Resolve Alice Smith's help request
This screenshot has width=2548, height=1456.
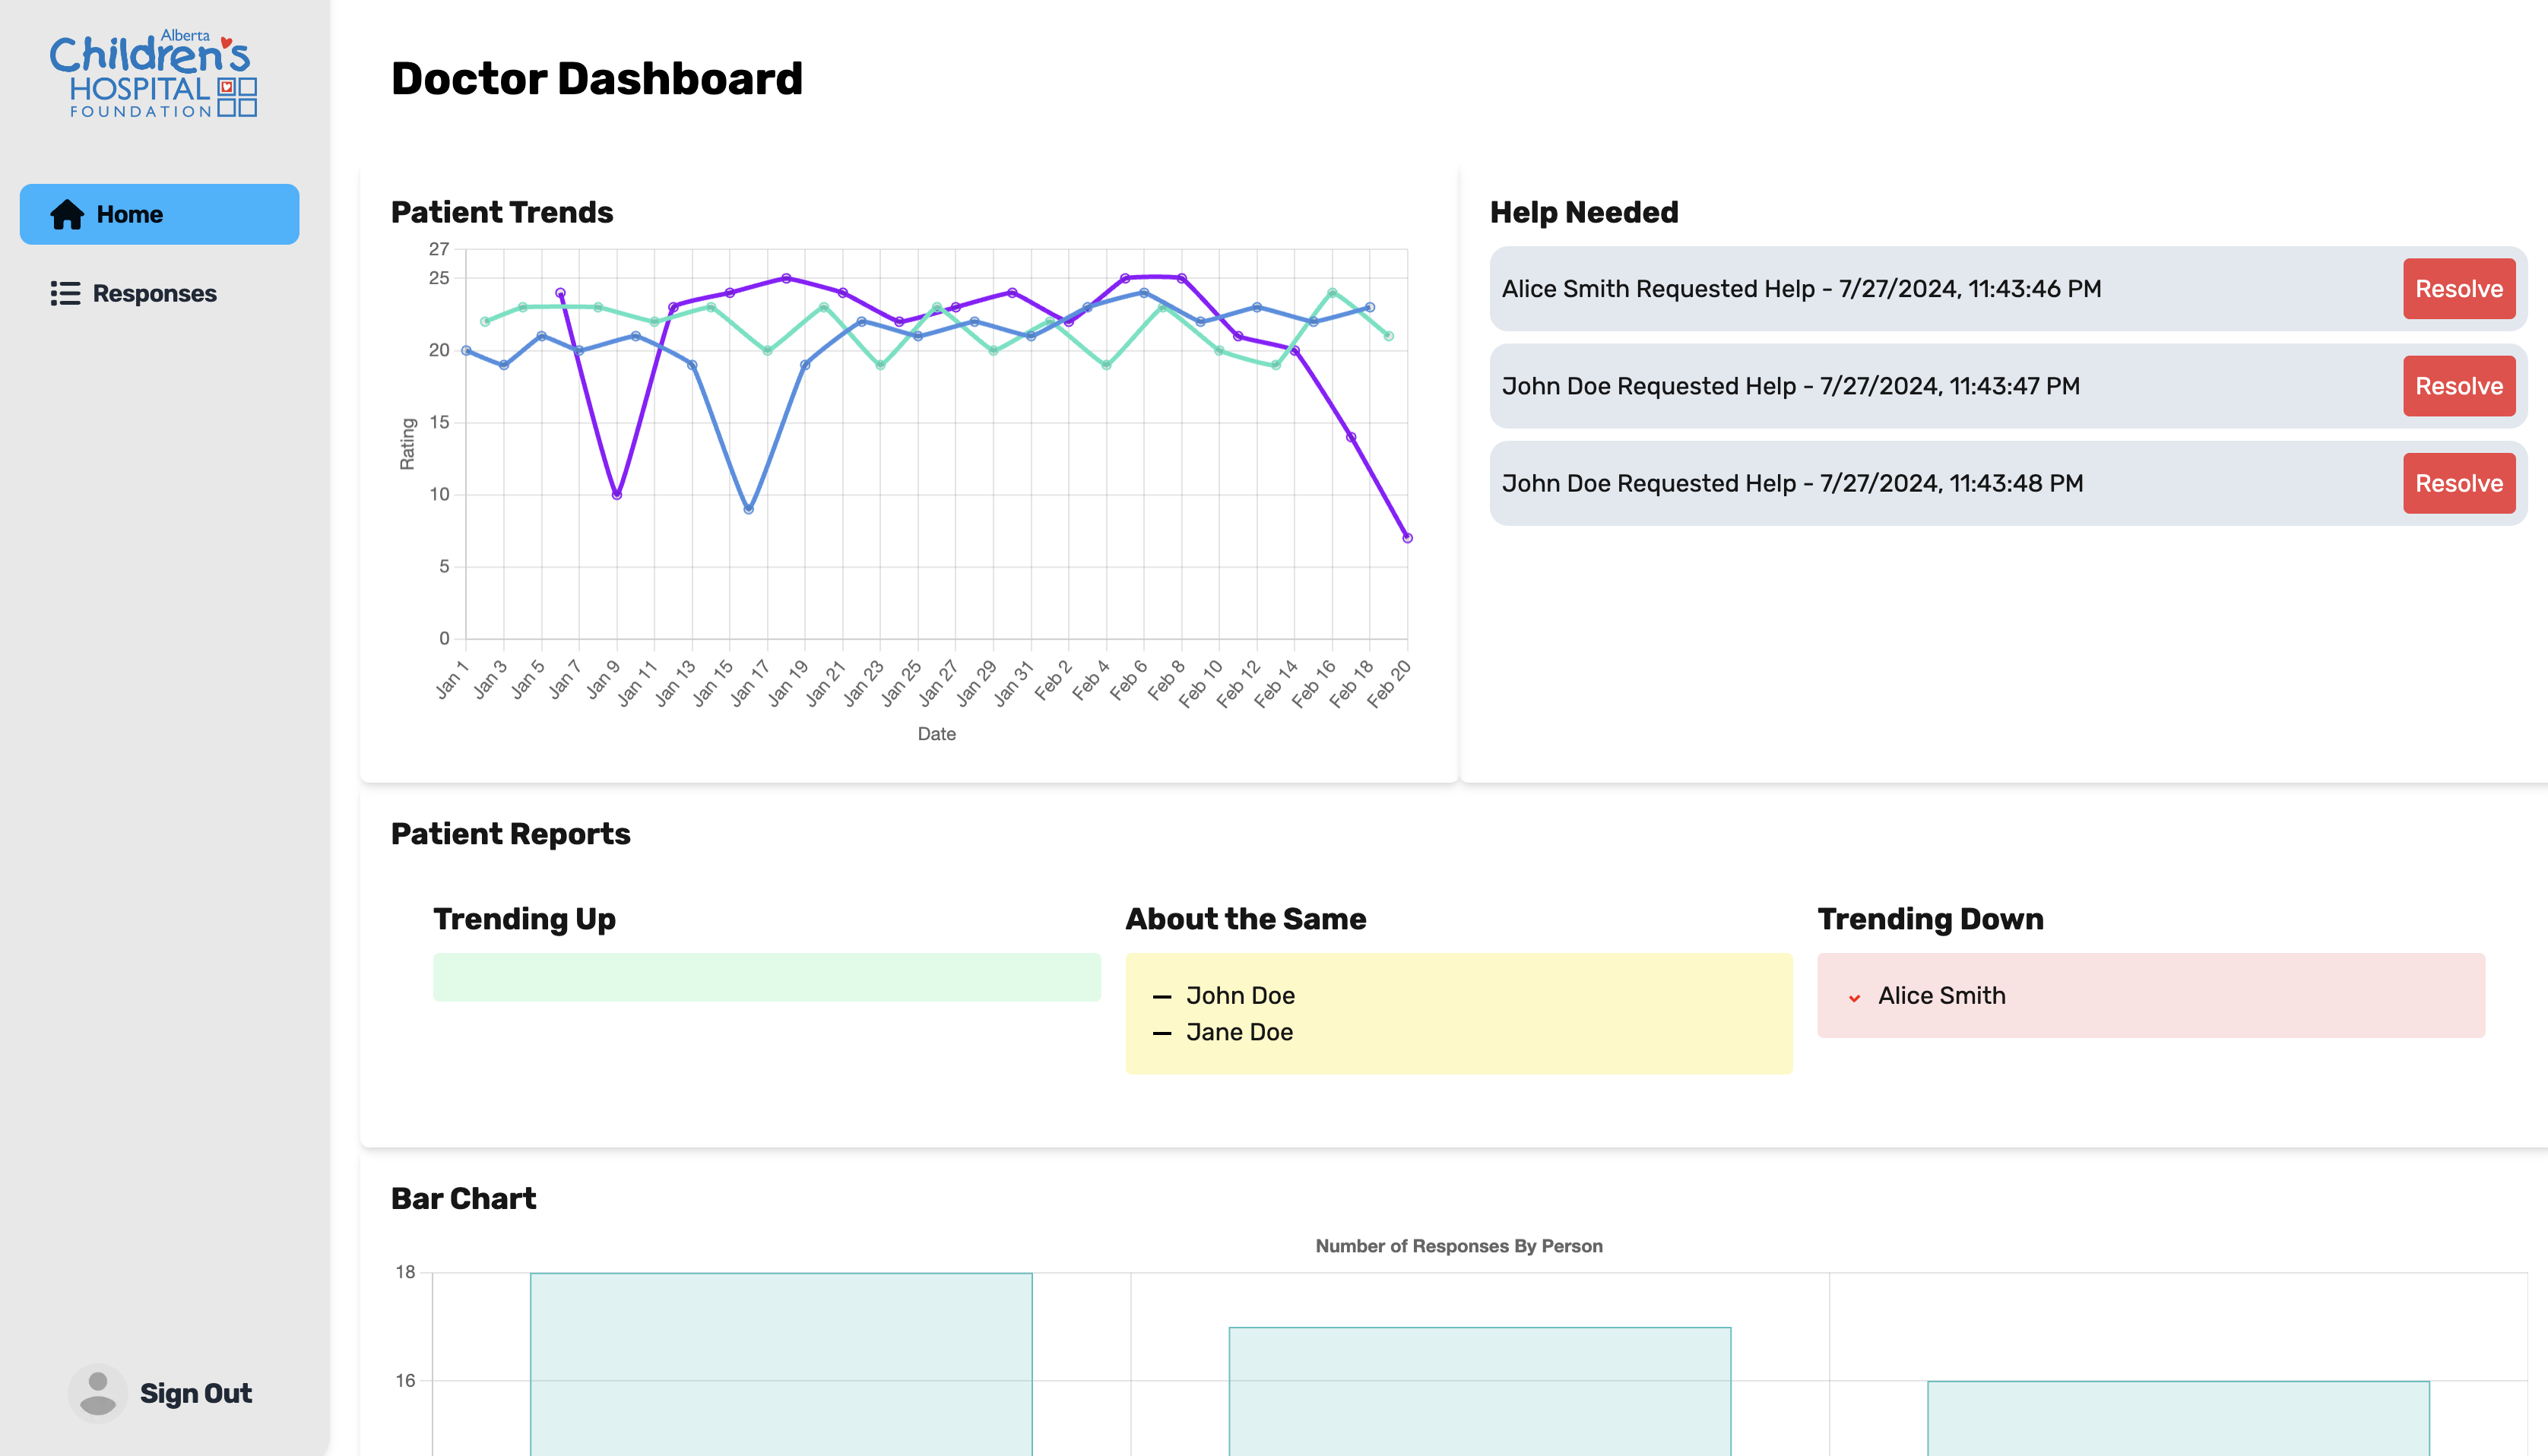click(2458, 289)
